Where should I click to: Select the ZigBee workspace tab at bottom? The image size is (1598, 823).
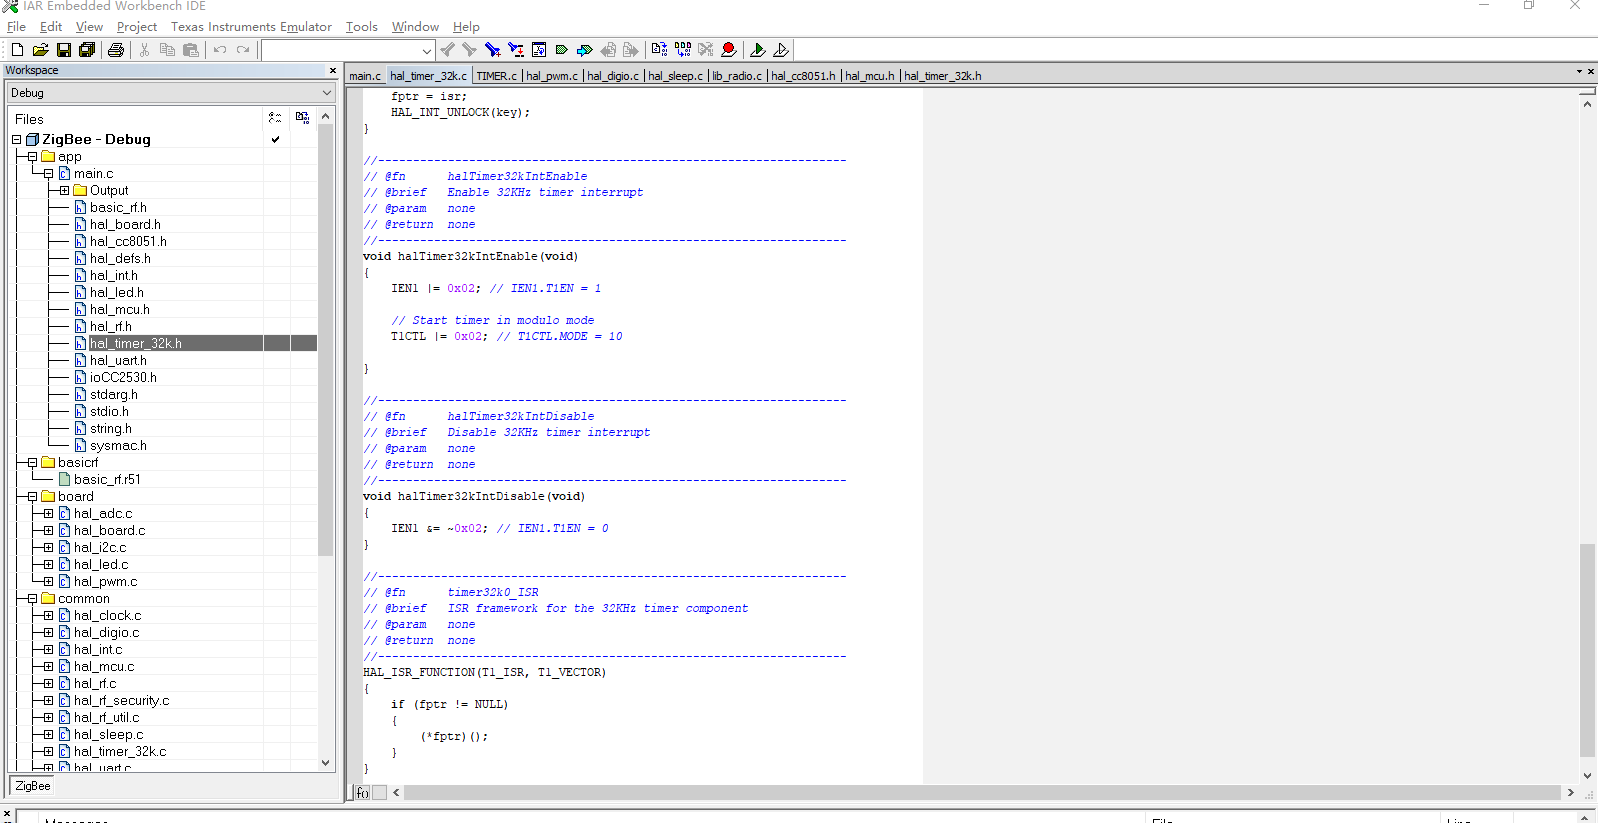(33, 786)
